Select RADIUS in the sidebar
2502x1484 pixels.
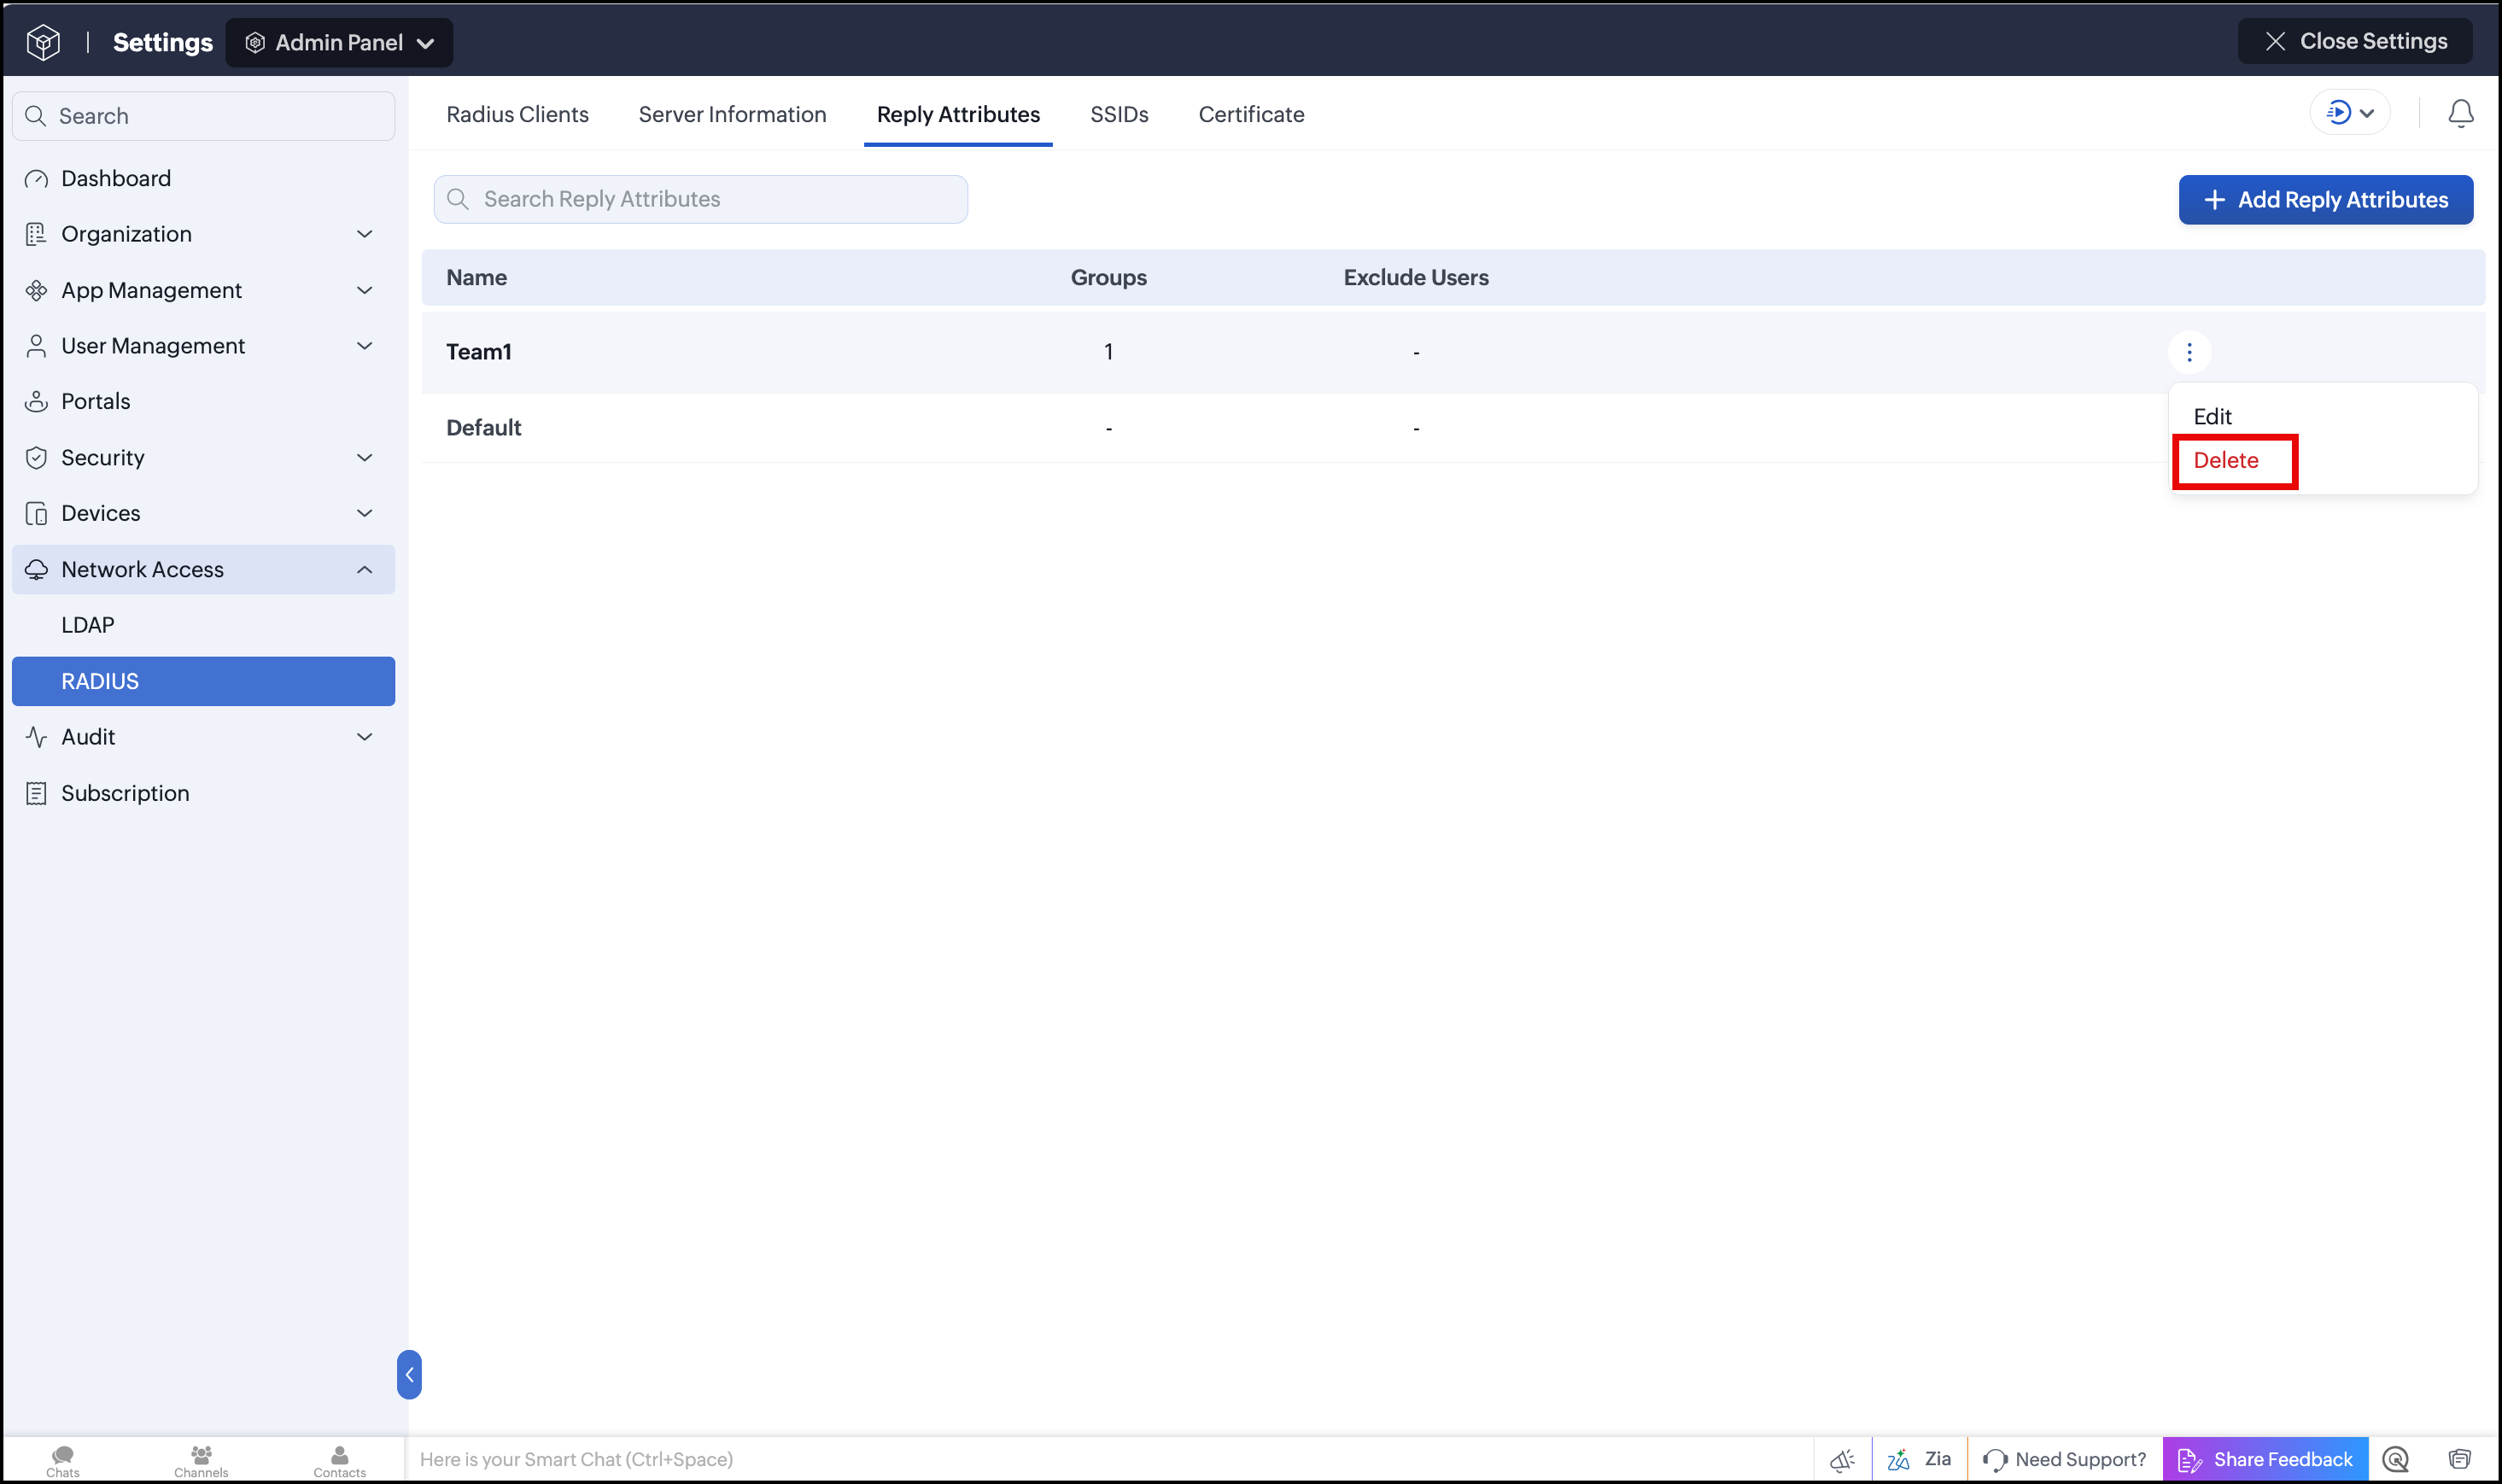point(204,681)
